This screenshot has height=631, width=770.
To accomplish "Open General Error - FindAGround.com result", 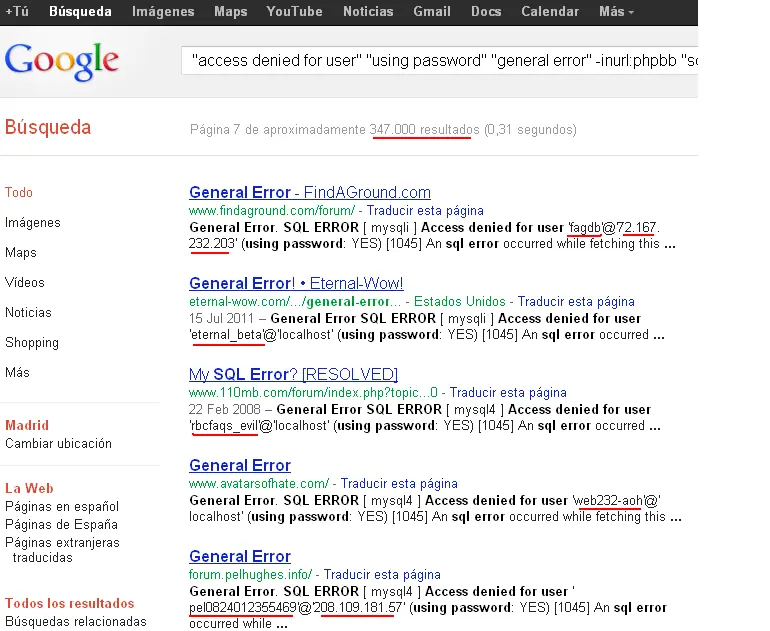I will click(310, 192).
